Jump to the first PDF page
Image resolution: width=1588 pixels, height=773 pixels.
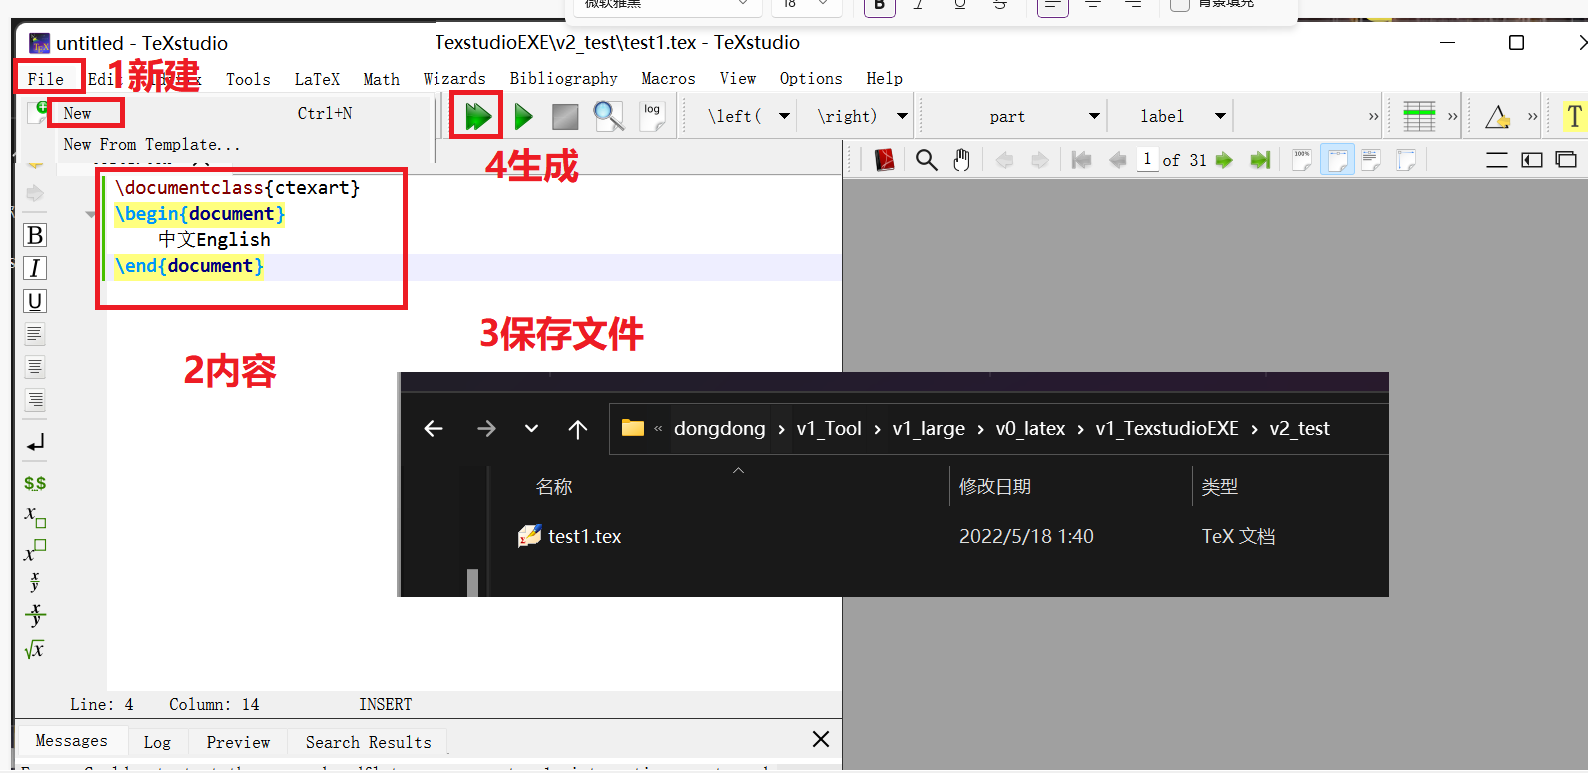click(1081, 160)
